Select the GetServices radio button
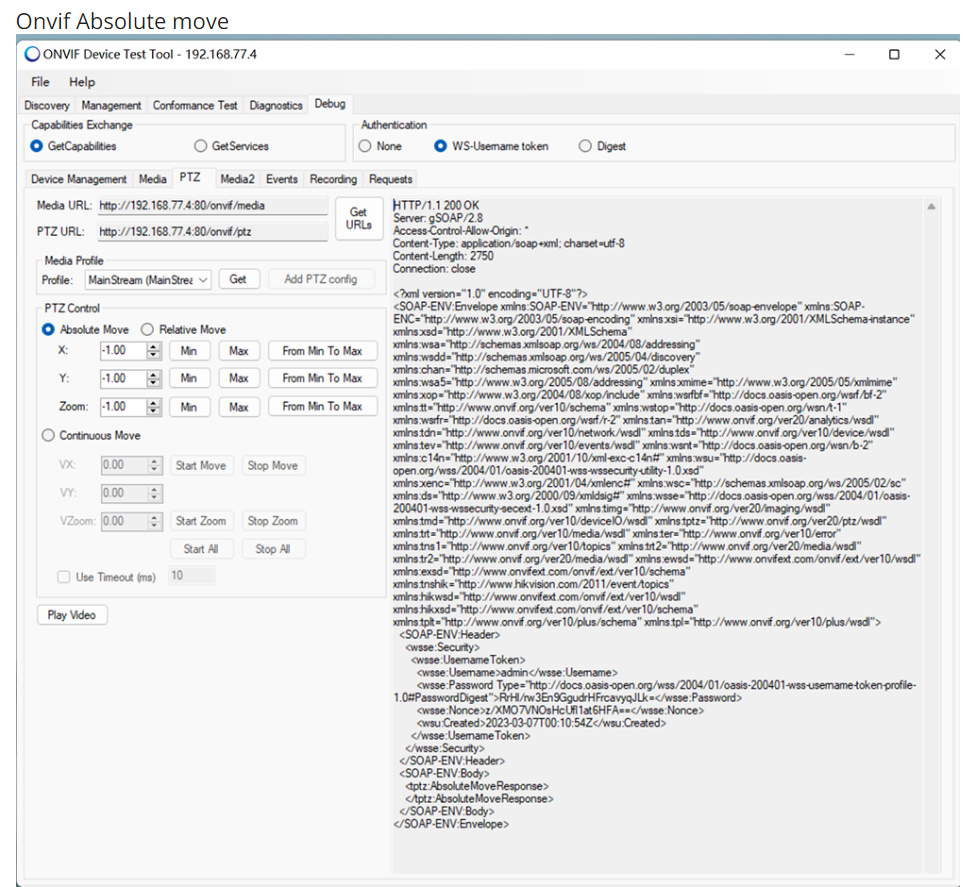The image size is (970, 887). [201, 146]
